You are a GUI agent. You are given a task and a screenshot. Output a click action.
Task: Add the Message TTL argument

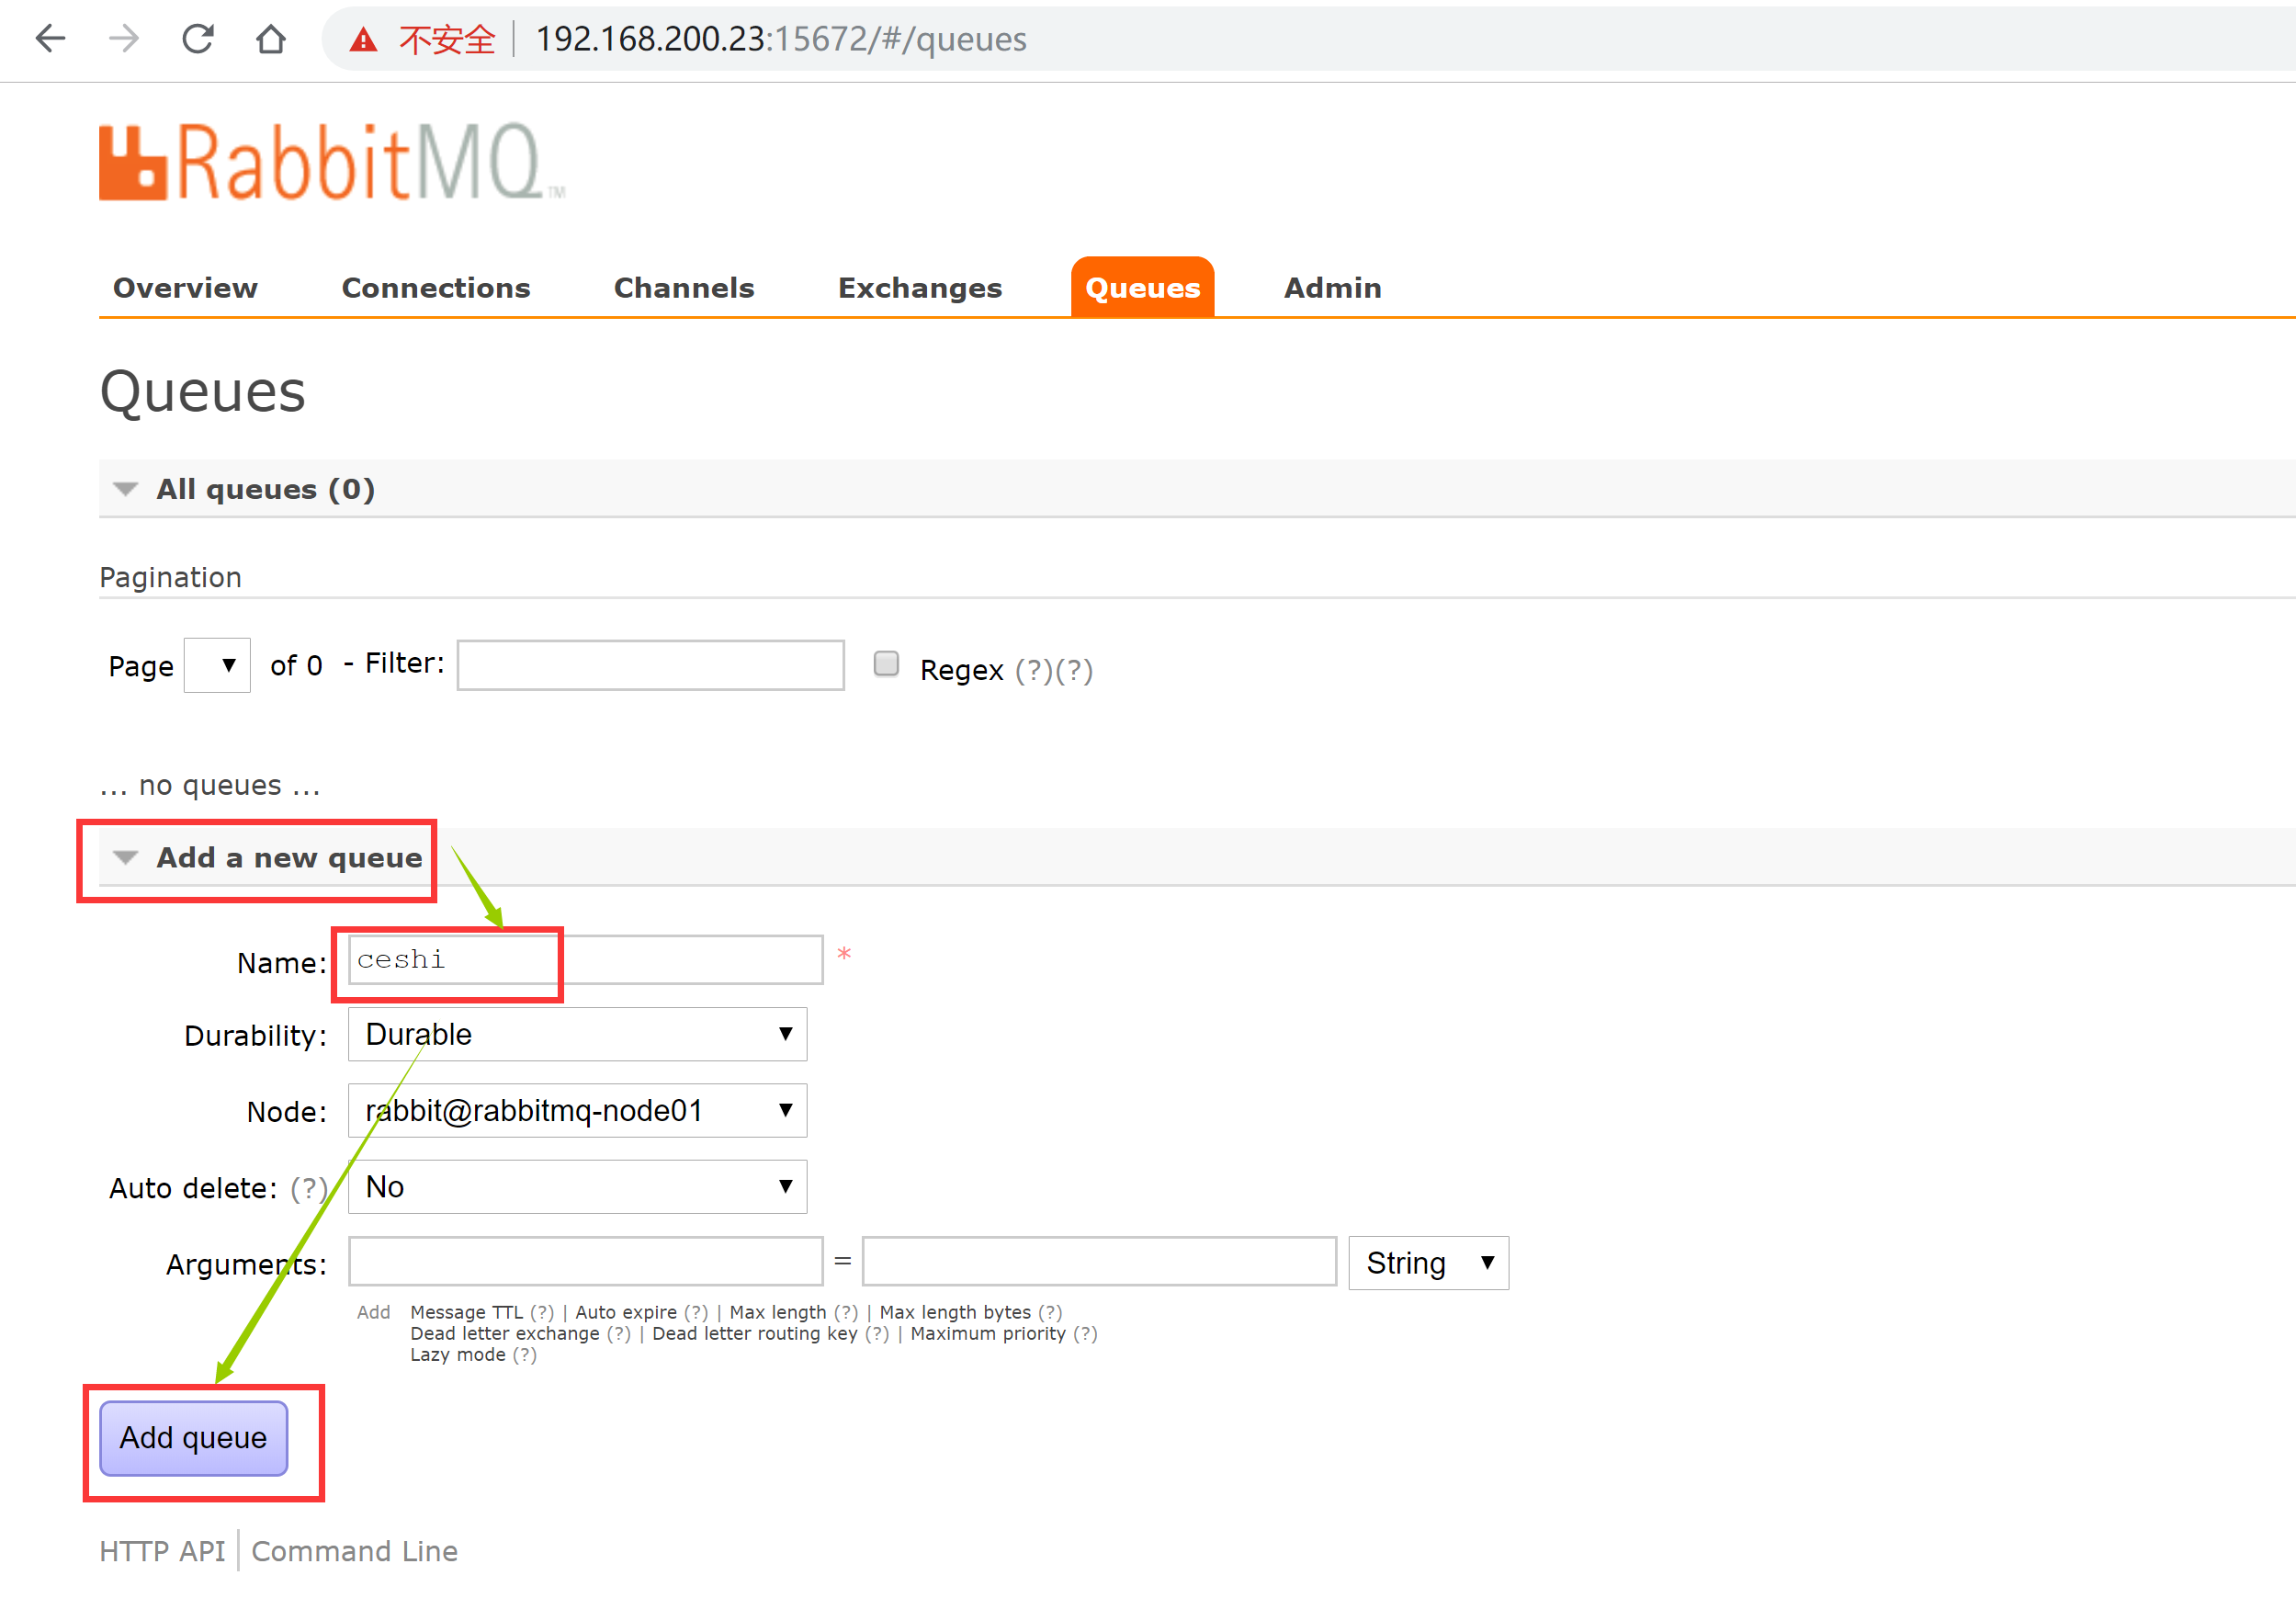point(466,1312)
